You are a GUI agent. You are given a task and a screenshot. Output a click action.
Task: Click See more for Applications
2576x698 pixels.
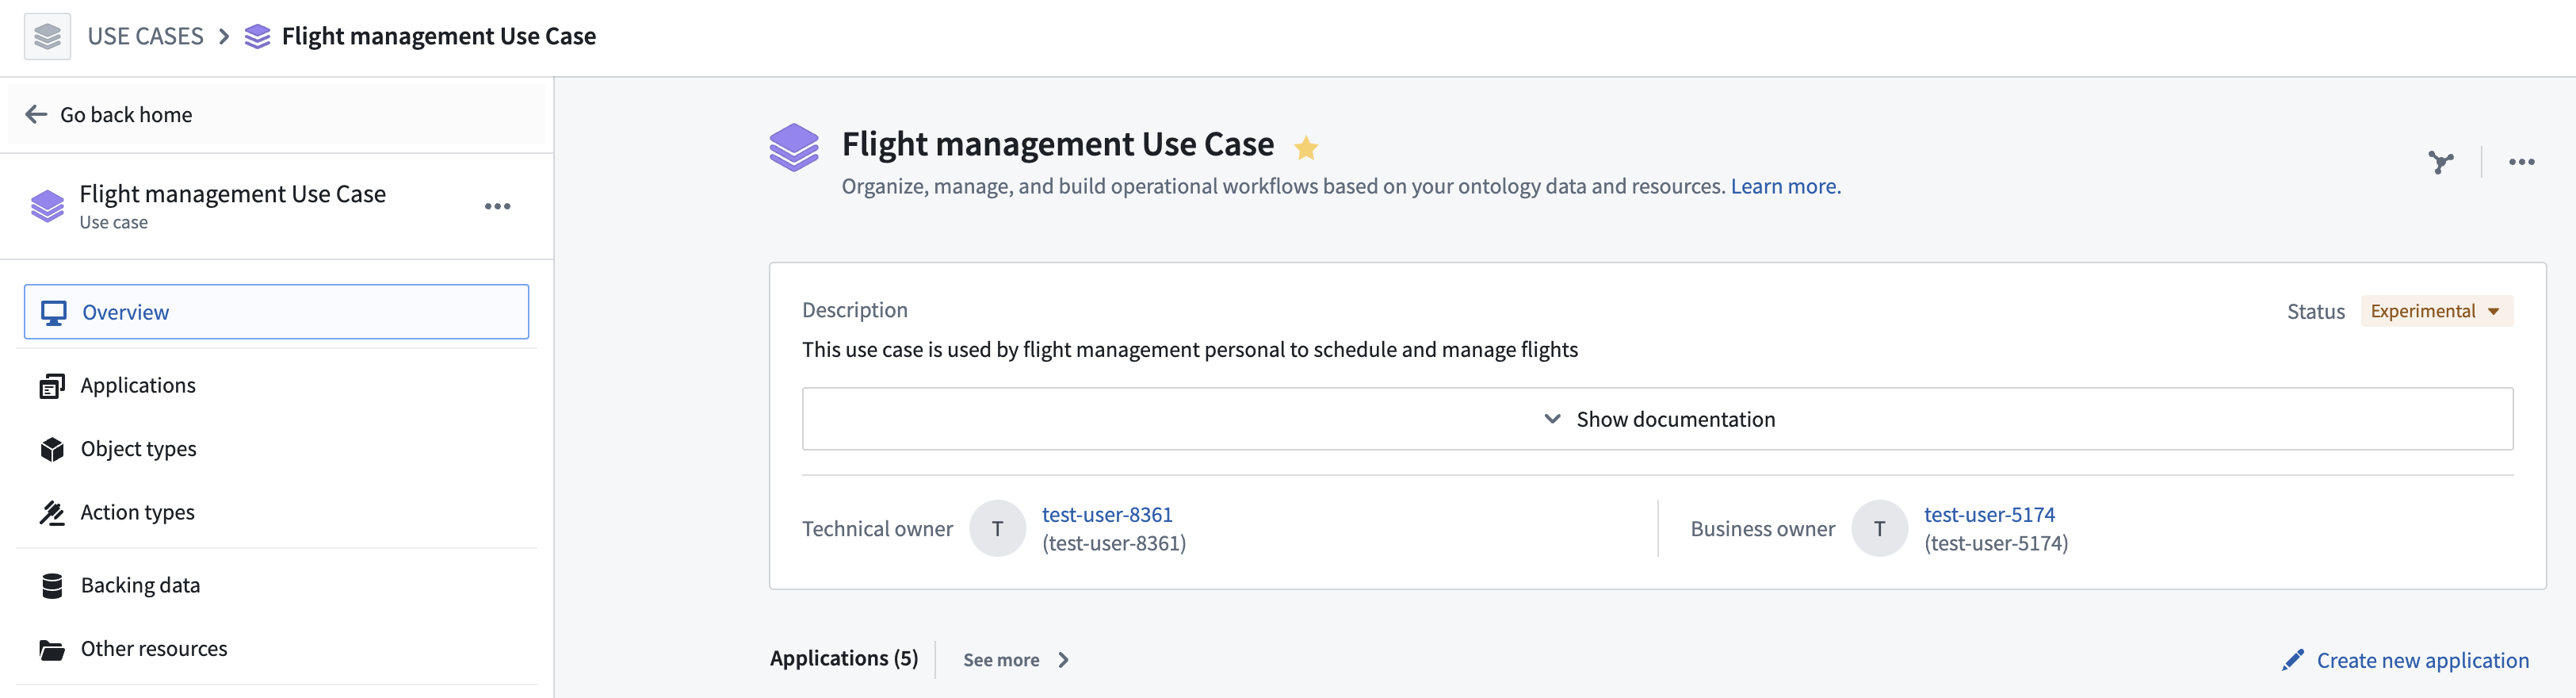coord(1001,660)
